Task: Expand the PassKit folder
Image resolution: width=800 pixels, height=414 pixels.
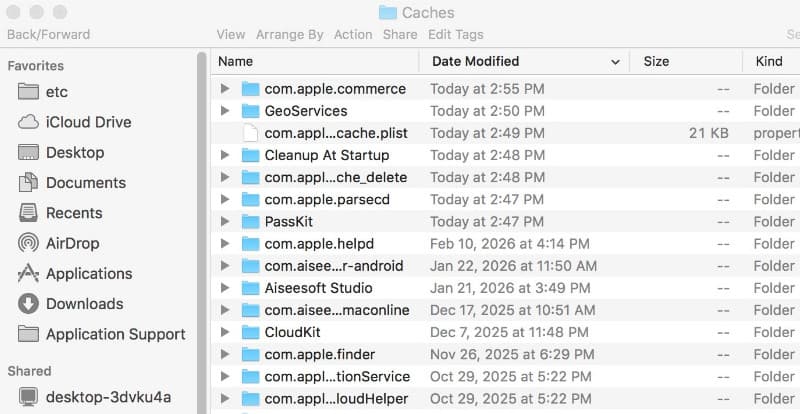Action: tap(224, 222)
